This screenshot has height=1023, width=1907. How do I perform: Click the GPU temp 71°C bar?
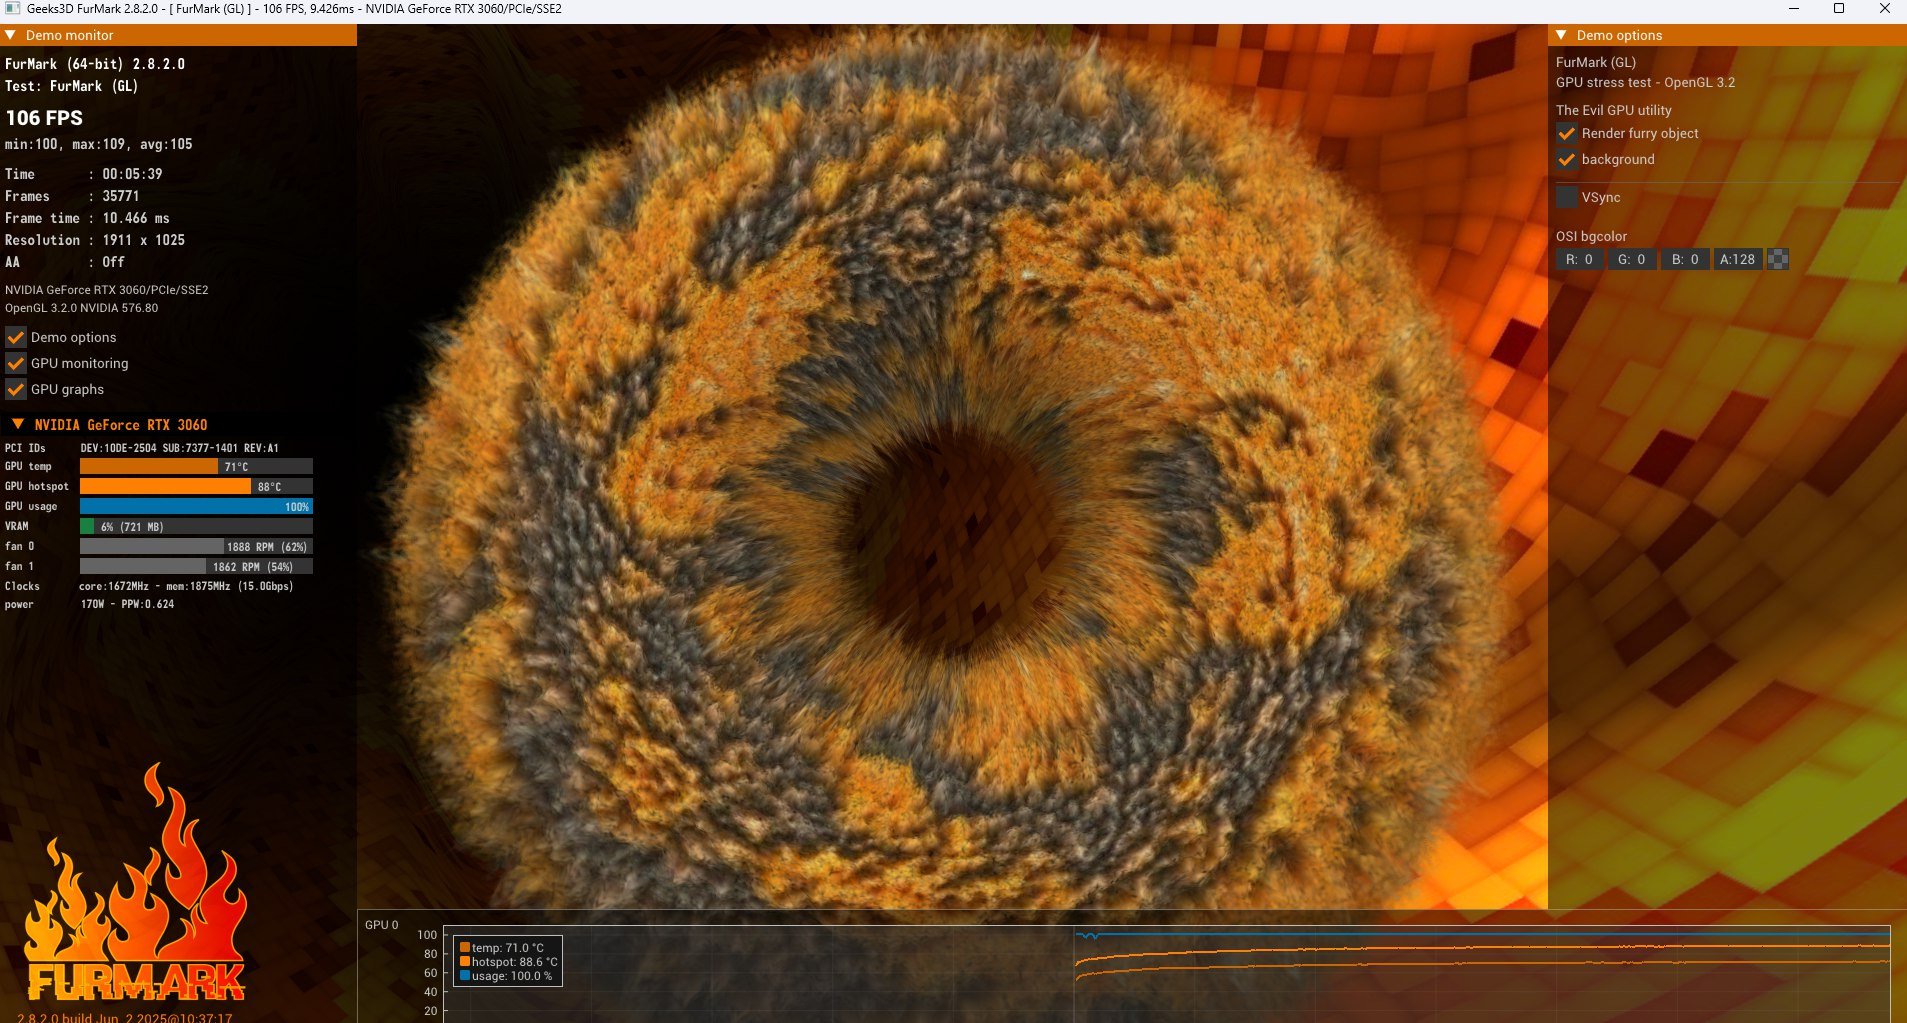(x=196, y=466)
